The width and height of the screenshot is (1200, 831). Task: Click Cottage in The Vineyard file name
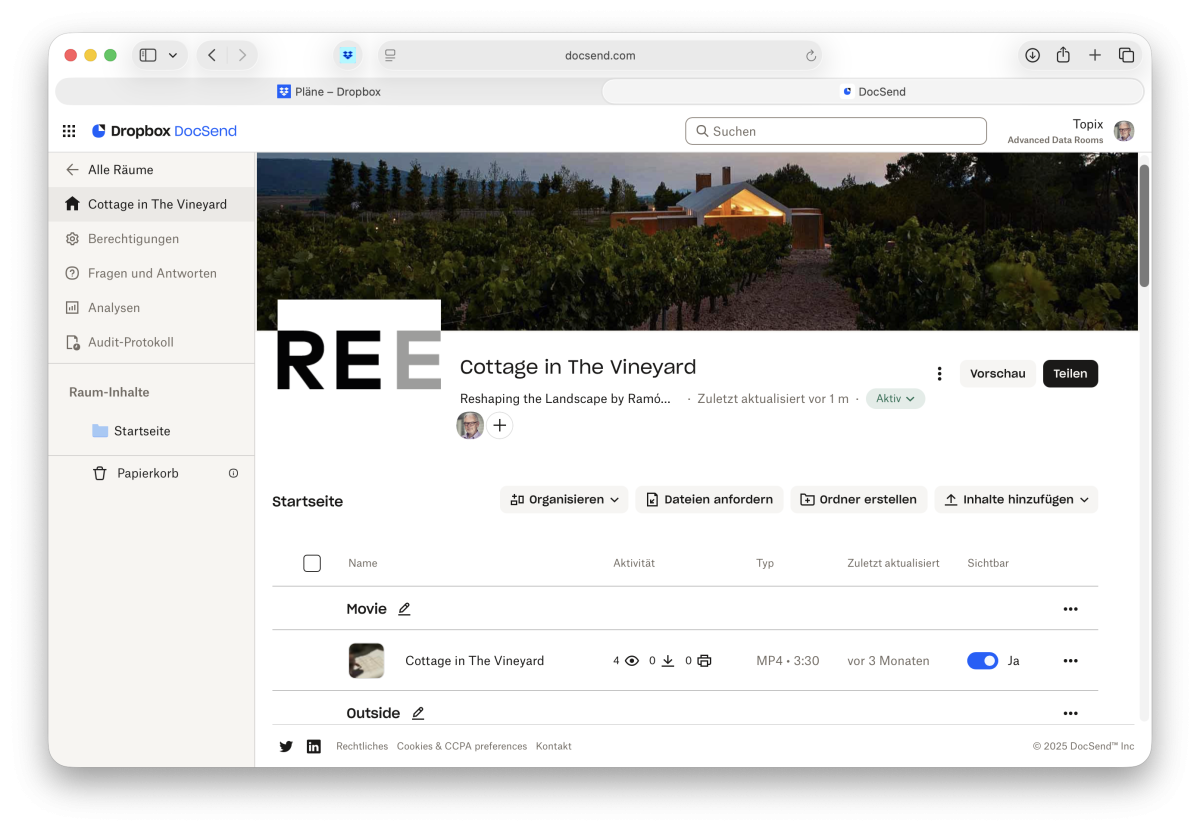coord(474,661)
